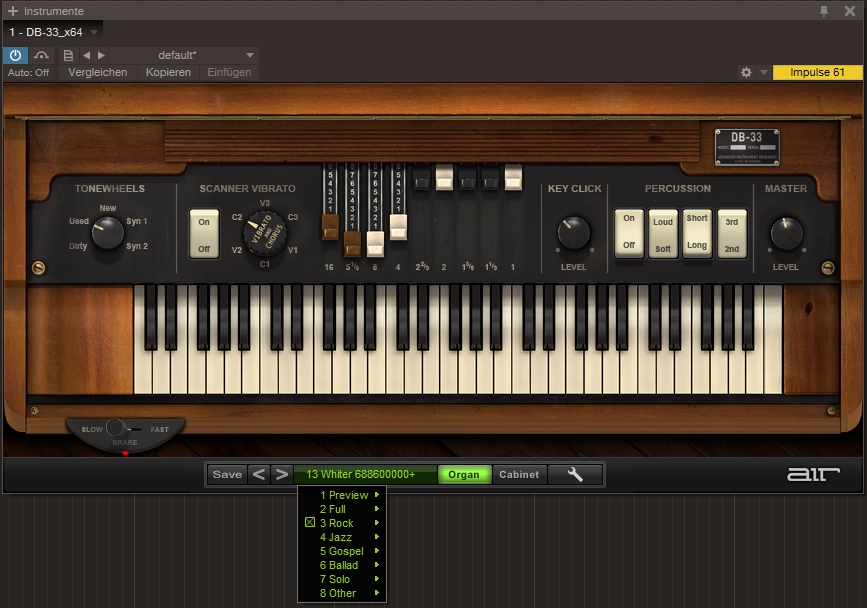Select the Dirty tonewheels label

click(x=78, y=246)
